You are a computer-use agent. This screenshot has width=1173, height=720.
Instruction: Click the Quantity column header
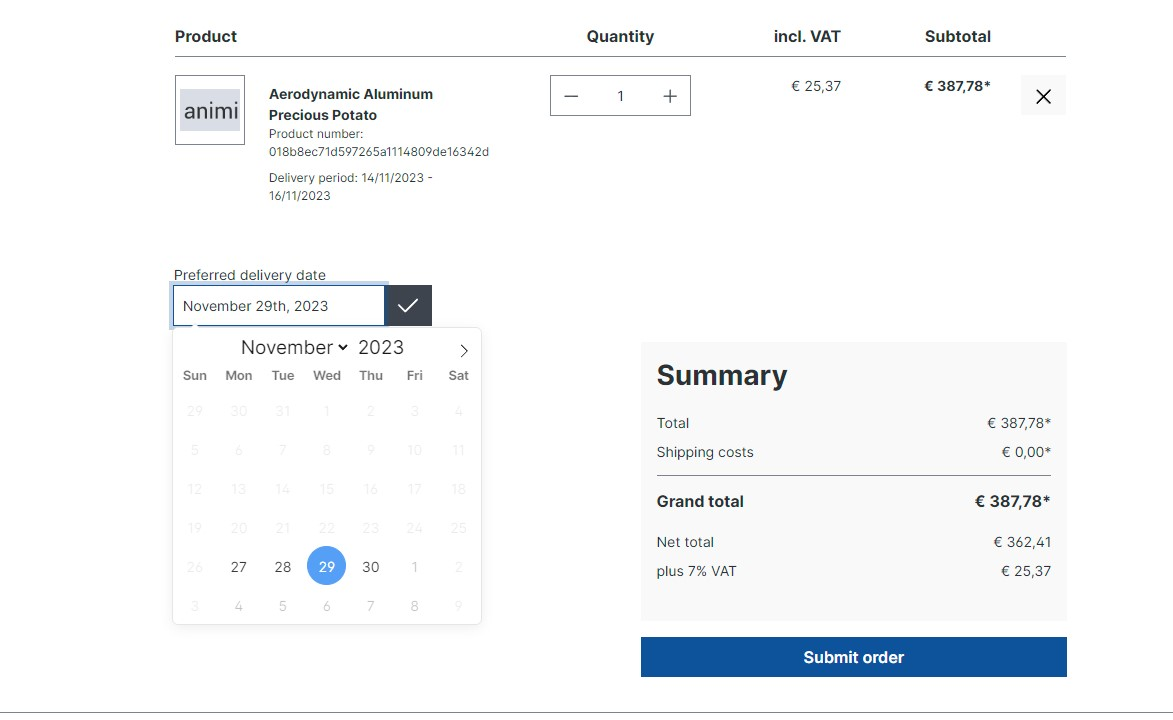point(620,36)
